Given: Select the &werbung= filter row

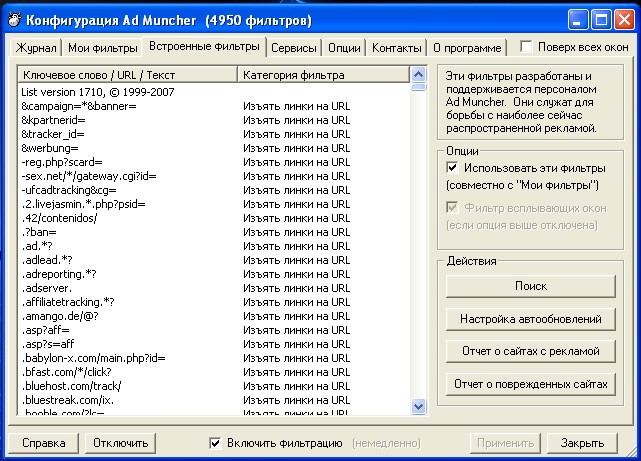Looking at the screenshot, I should pos(214,148).
